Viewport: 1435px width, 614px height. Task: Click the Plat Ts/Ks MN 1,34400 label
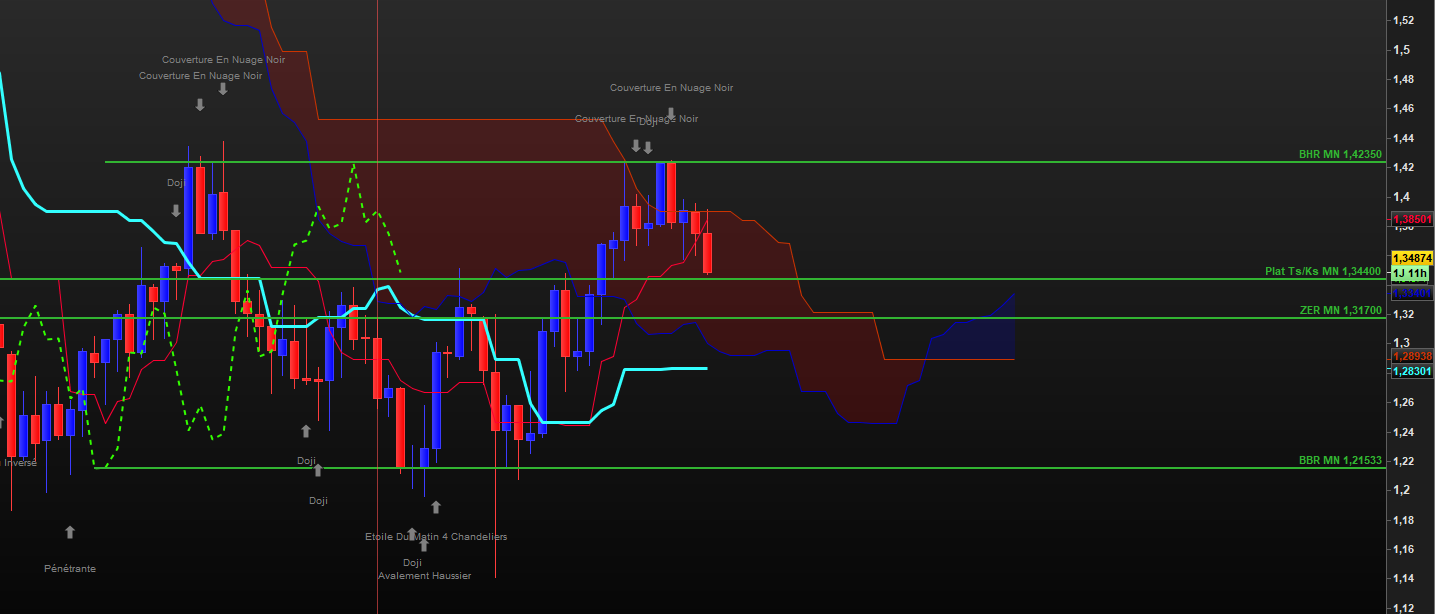(1323, 271)
